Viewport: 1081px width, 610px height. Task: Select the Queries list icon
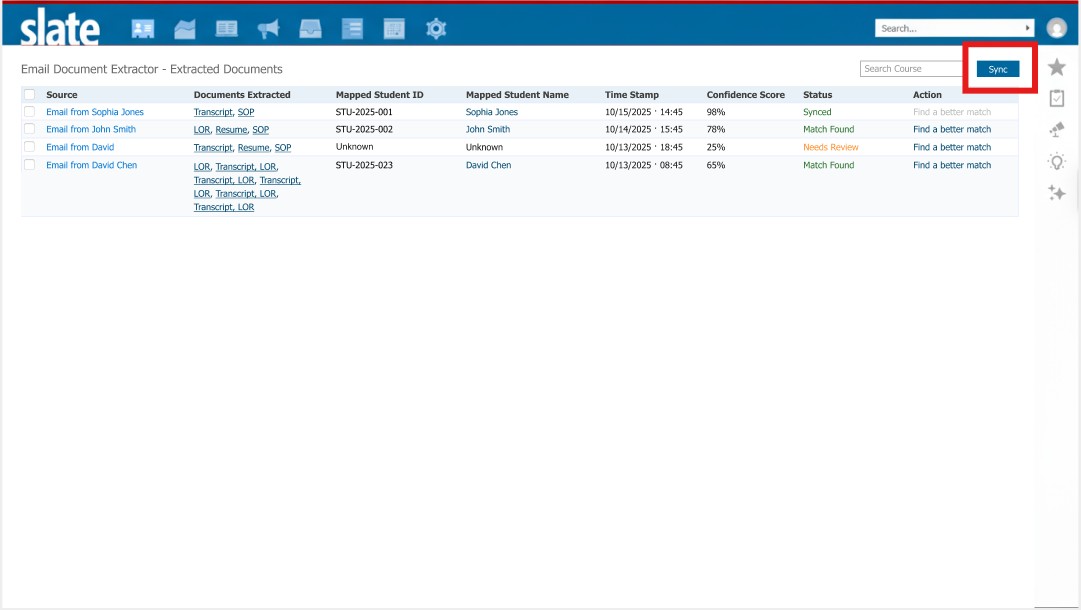tap(352, 28)
